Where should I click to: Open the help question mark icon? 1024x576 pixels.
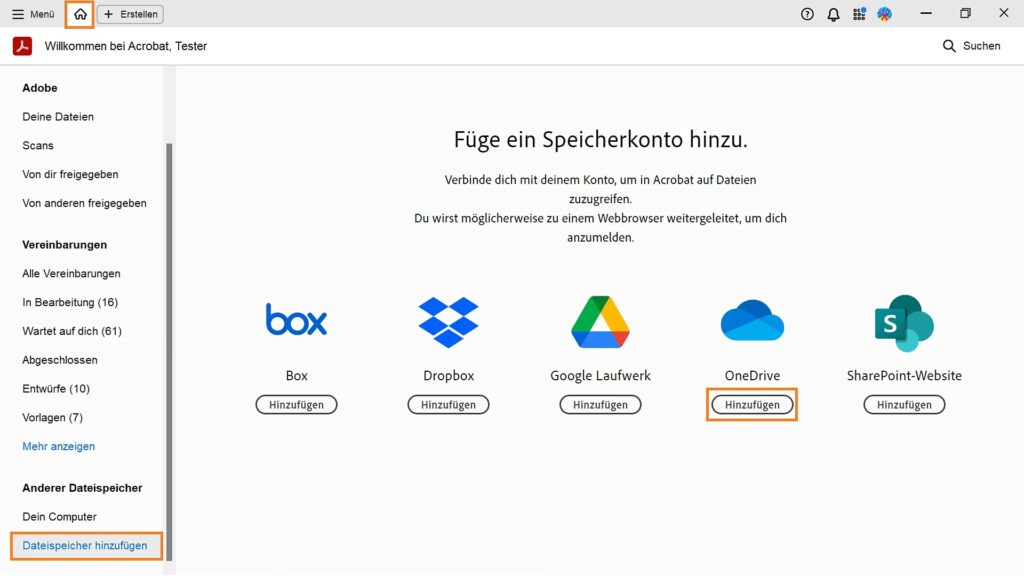click(x=807, y=14)
